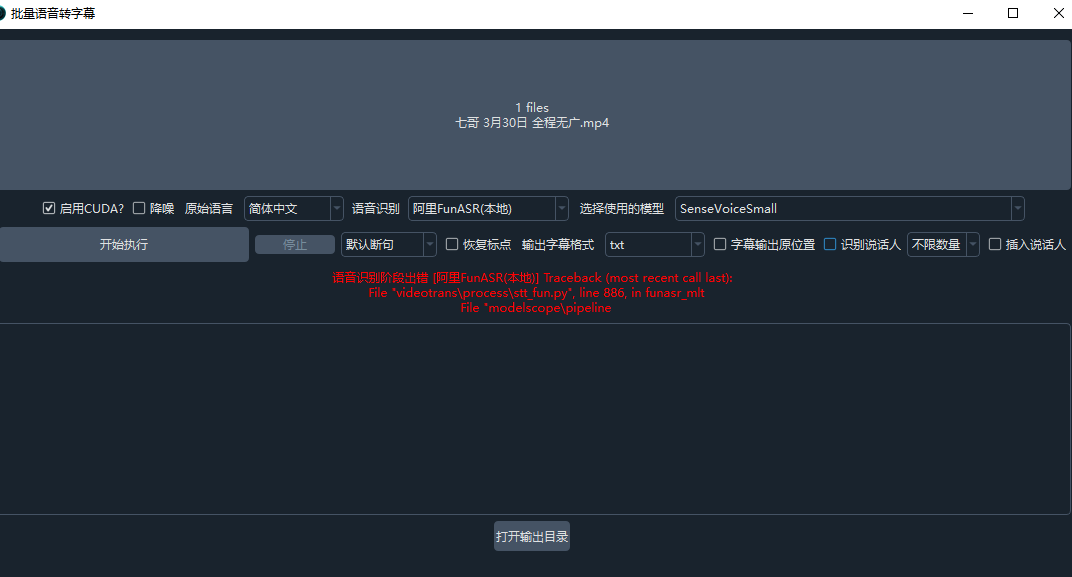Enable the 插入说话人 checkbox
This screenshot has height=577, width=1072.
point(995,244)
